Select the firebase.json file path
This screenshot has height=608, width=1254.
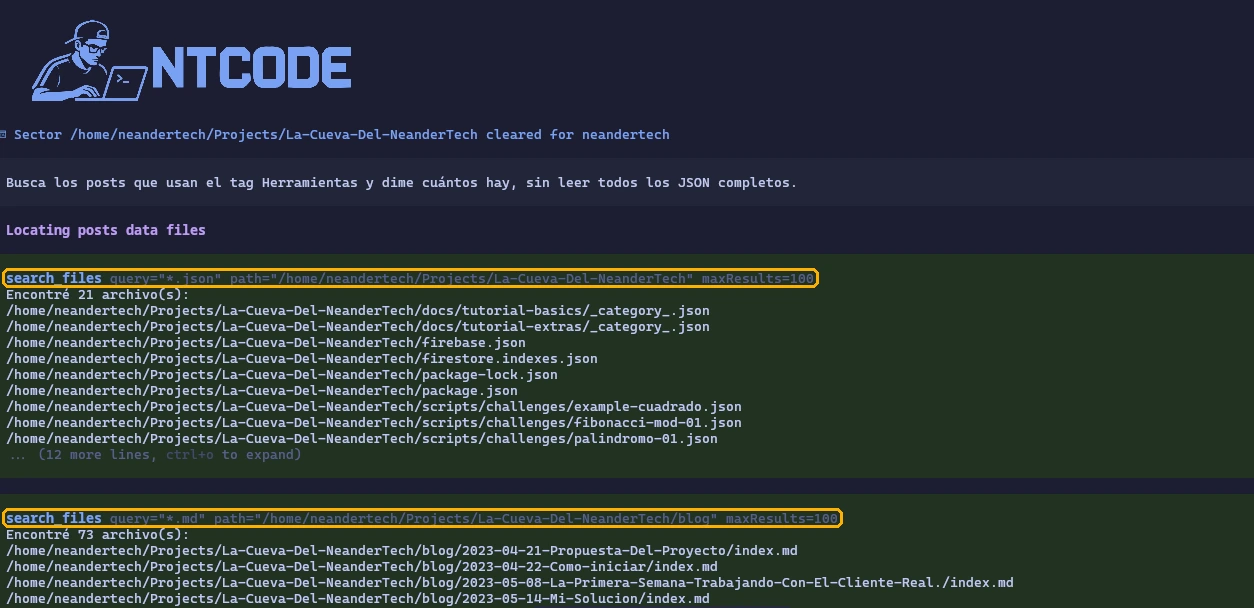tap(266, 342)
